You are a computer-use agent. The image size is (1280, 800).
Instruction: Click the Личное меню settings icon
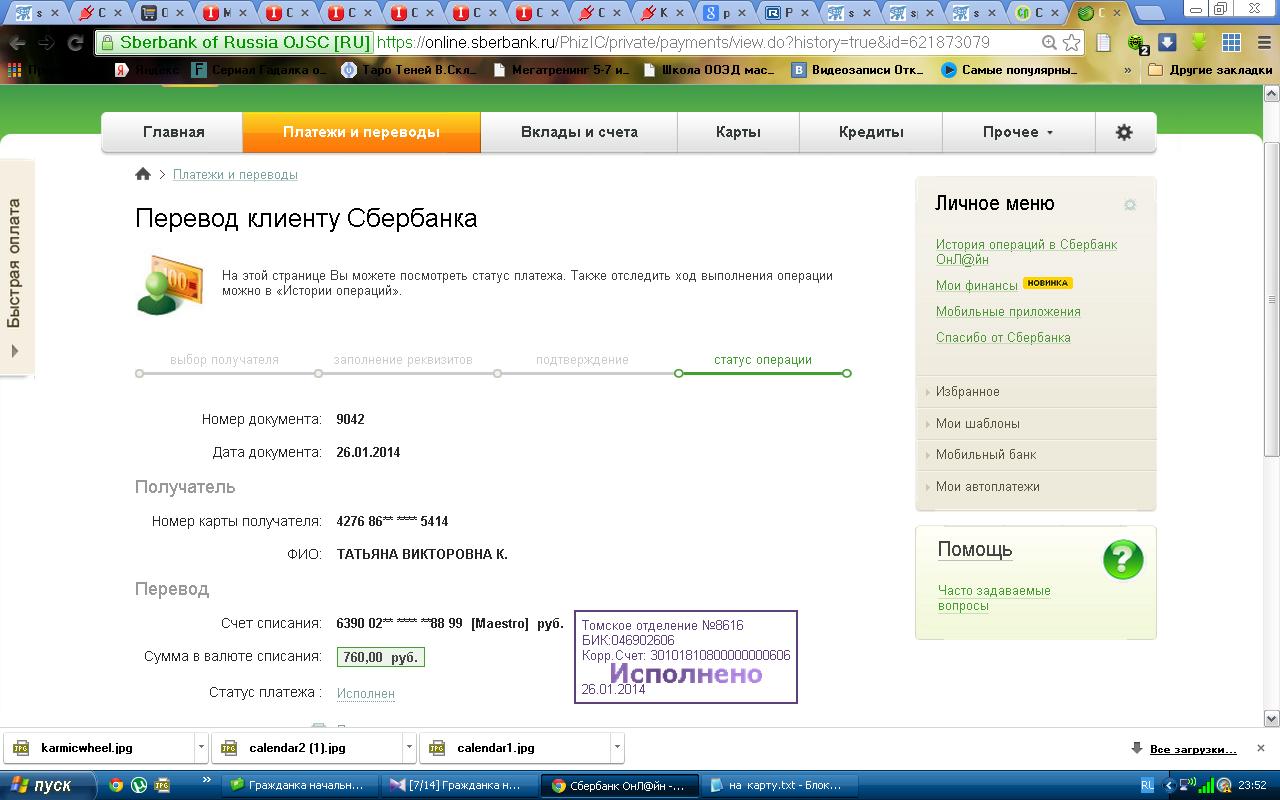(1130, 205)
